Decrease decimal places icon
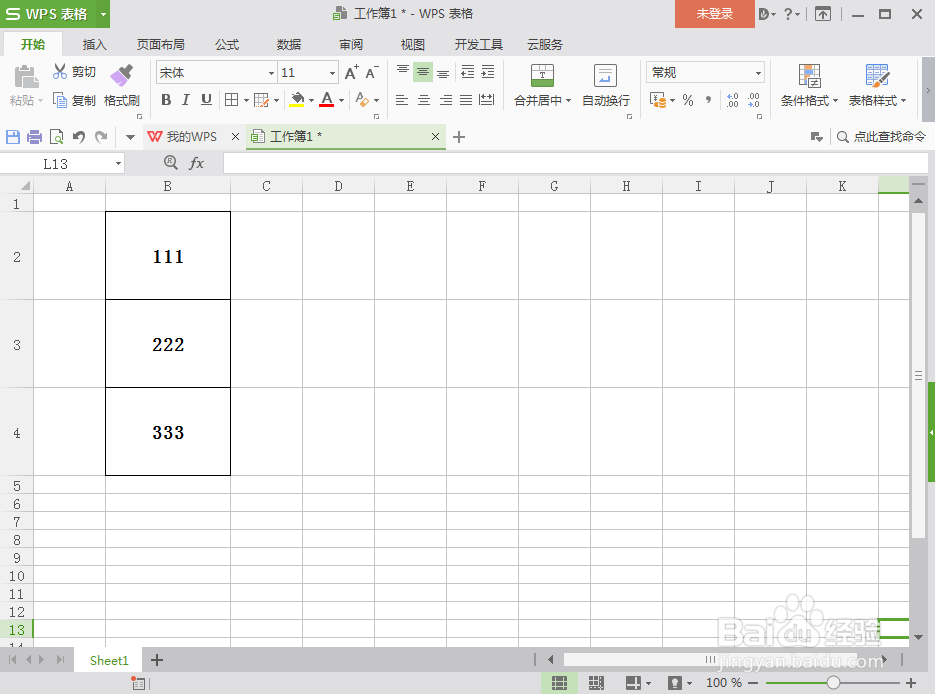This screenshot has height=694, width=935. (x=754, y=100)
